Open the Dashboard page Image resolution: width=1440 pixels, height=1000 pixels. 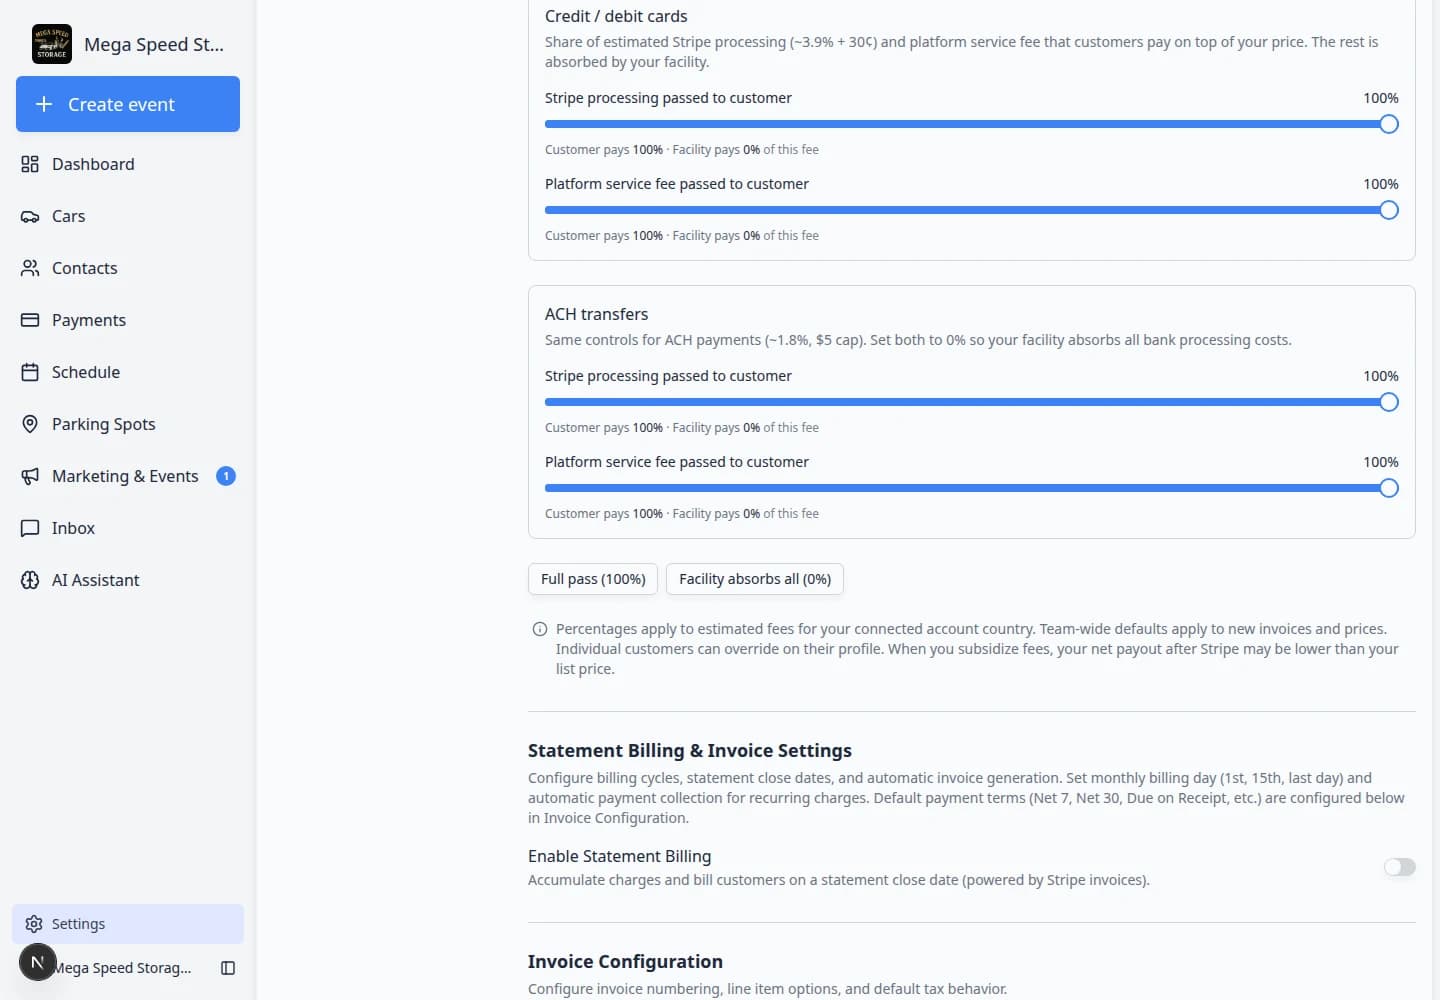coord(128,164)
